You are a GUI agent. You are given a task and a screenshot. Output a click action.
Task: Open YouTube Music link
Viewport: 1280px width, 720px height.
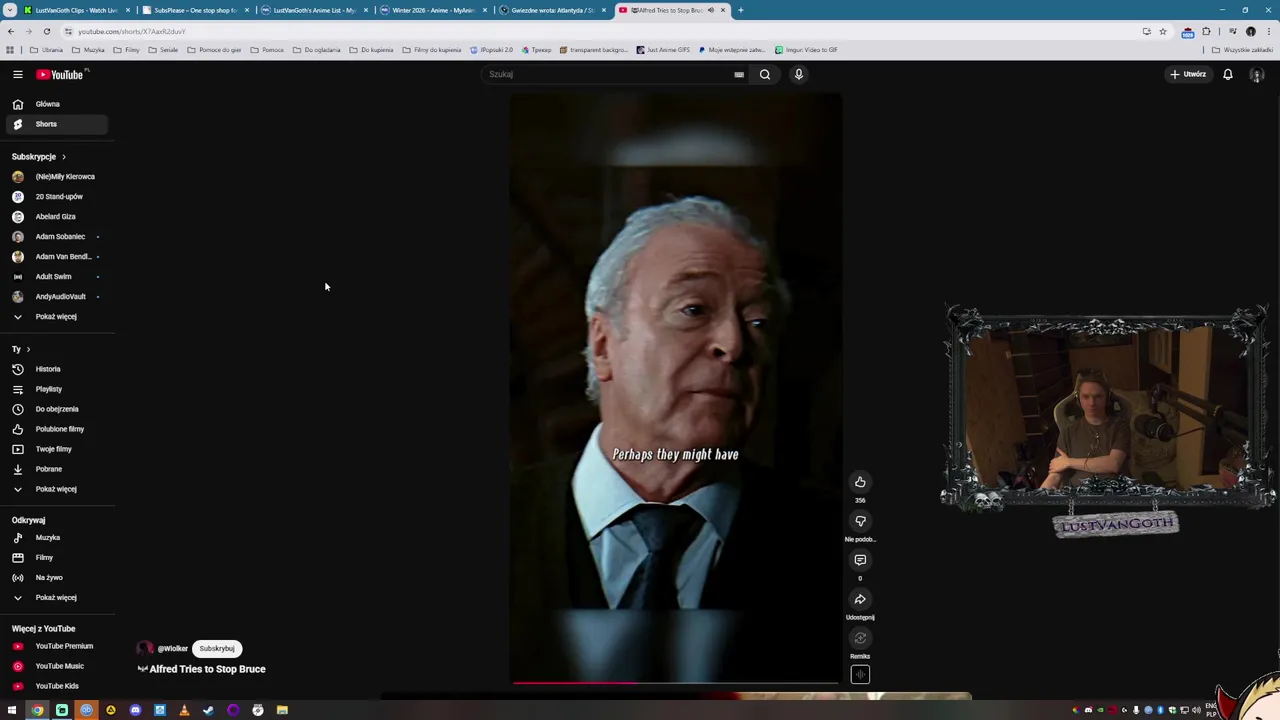click(56, 666)
